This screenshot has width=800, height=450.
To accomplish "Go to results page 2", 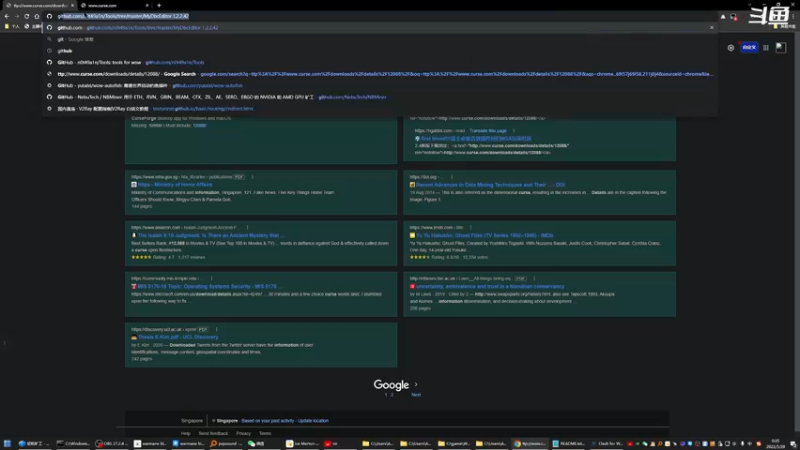I will pyautogui.click(x=392, y=395).
